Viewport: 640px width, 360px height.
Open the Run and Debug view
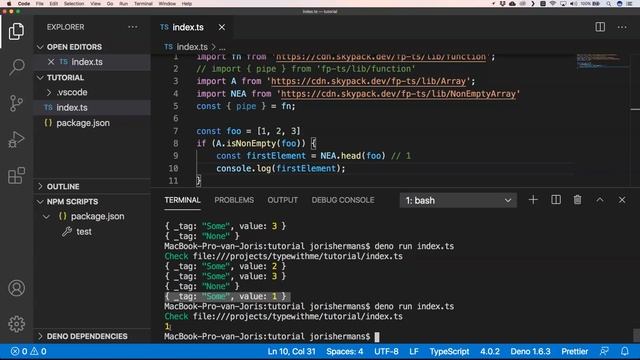point(16,140)
